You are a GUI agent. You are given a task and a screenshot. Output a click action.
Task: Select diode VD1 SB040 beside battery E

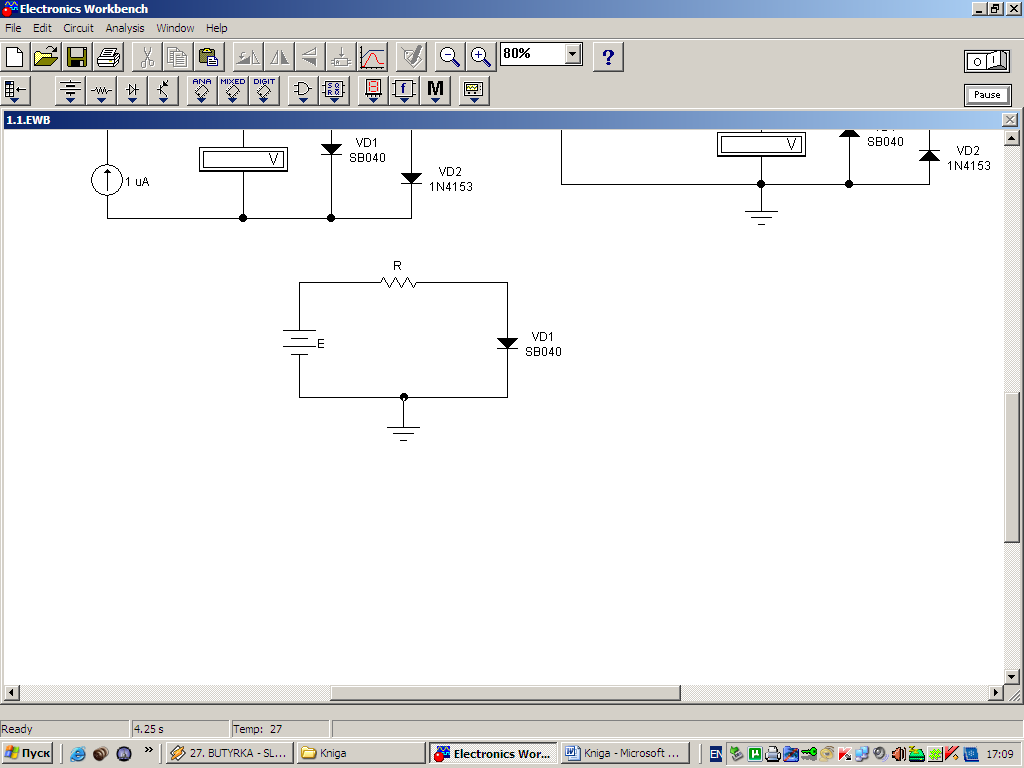507,343
